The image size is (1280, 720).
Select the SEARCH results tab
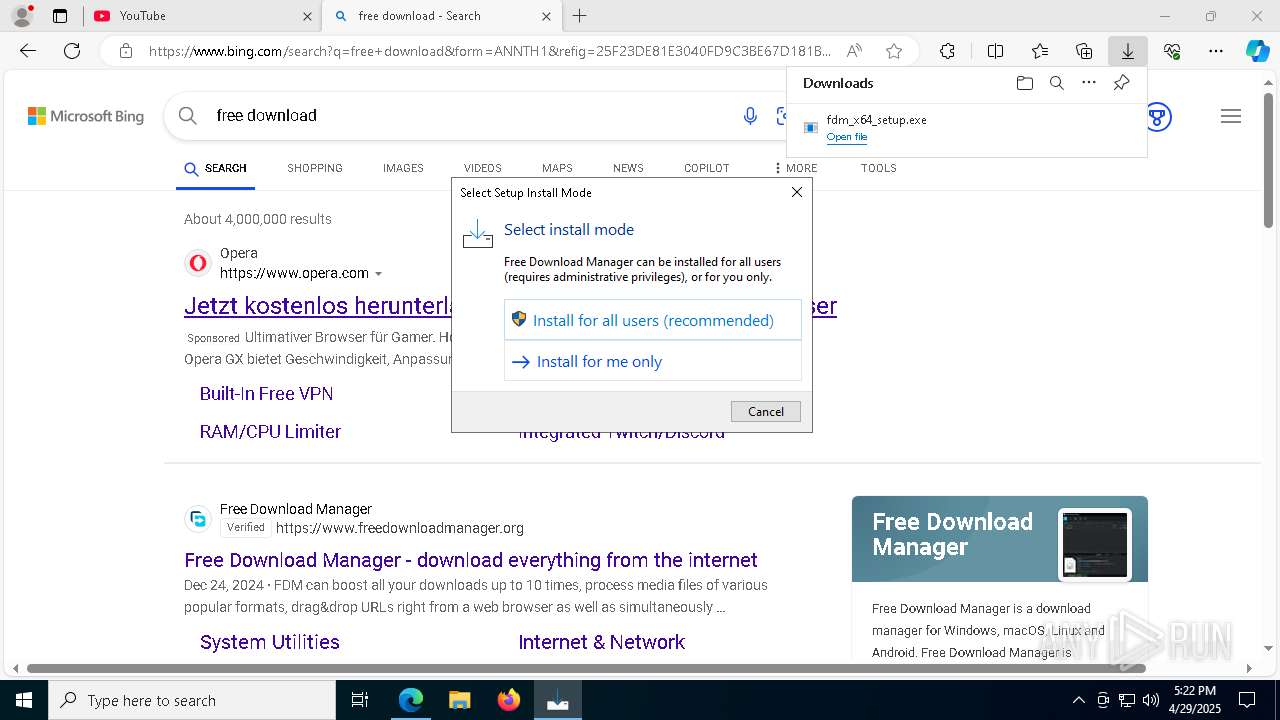216,168
